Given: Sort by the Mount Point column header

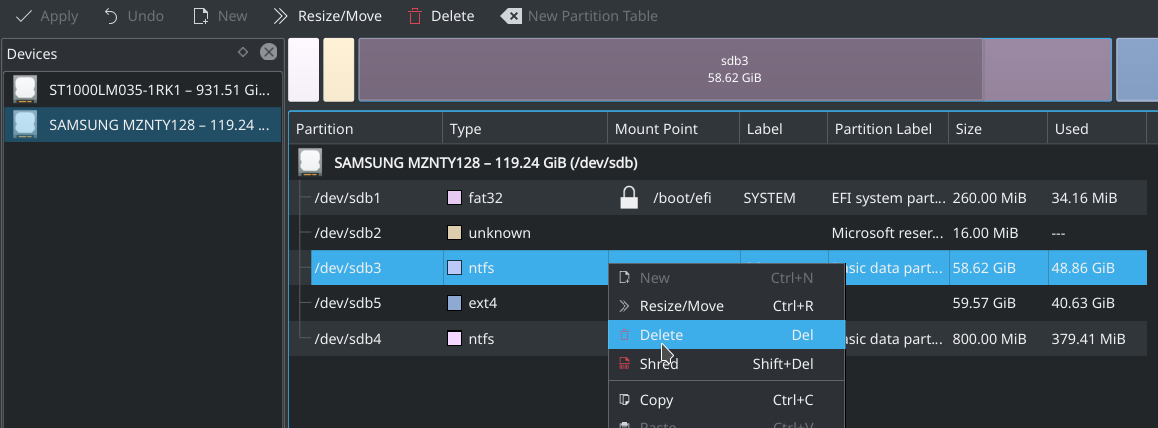Looking at the screenshot, I should click(674, 129).
